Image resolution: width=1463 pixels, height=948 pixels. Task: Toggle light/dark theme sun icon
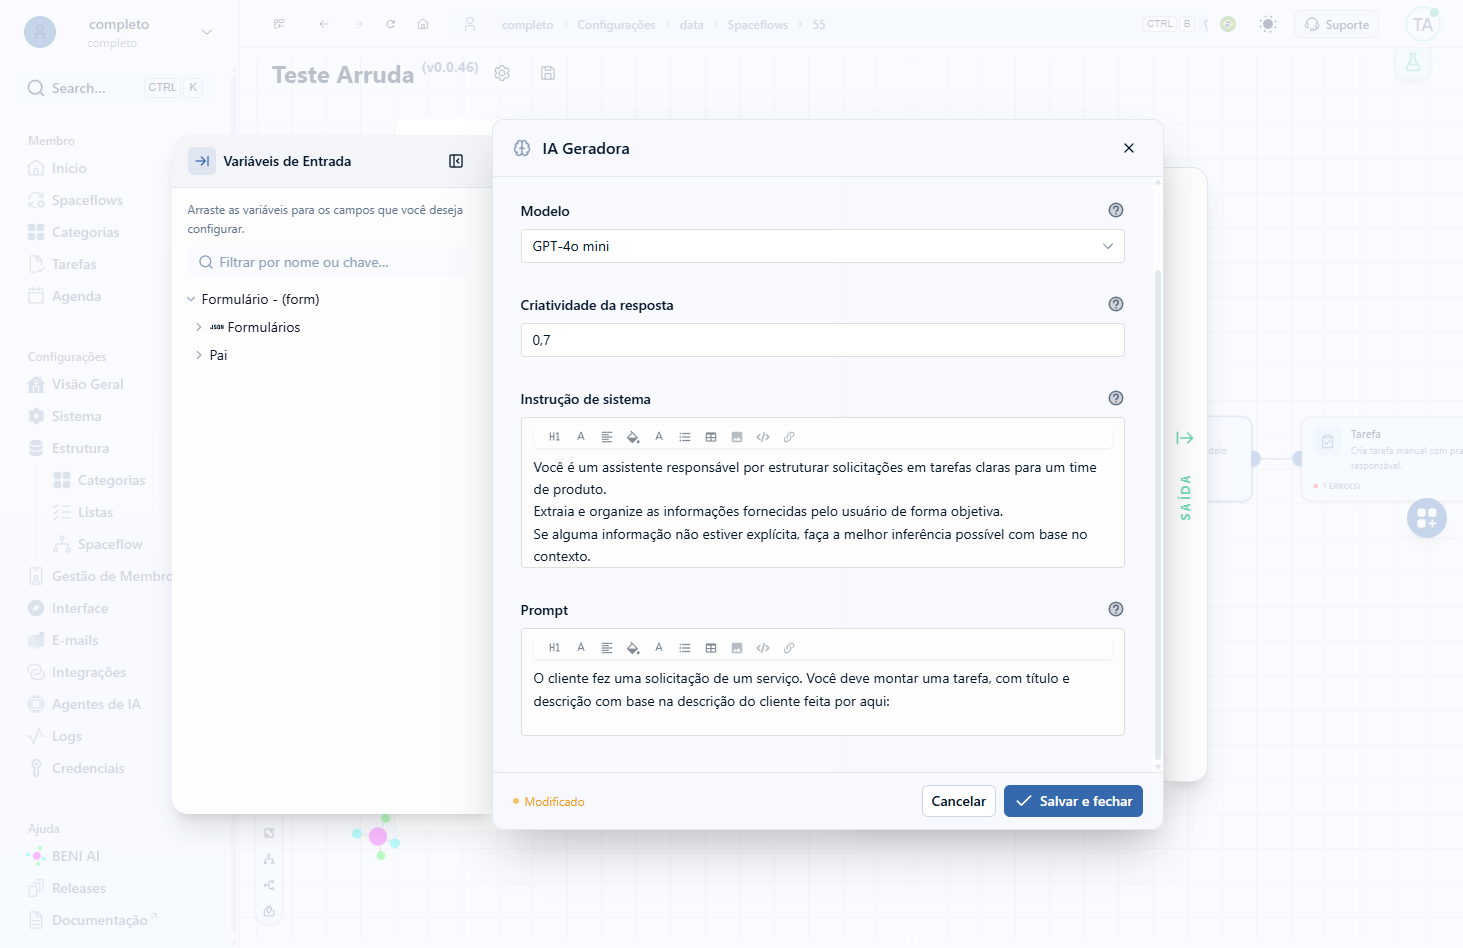tap(1268, 24)
